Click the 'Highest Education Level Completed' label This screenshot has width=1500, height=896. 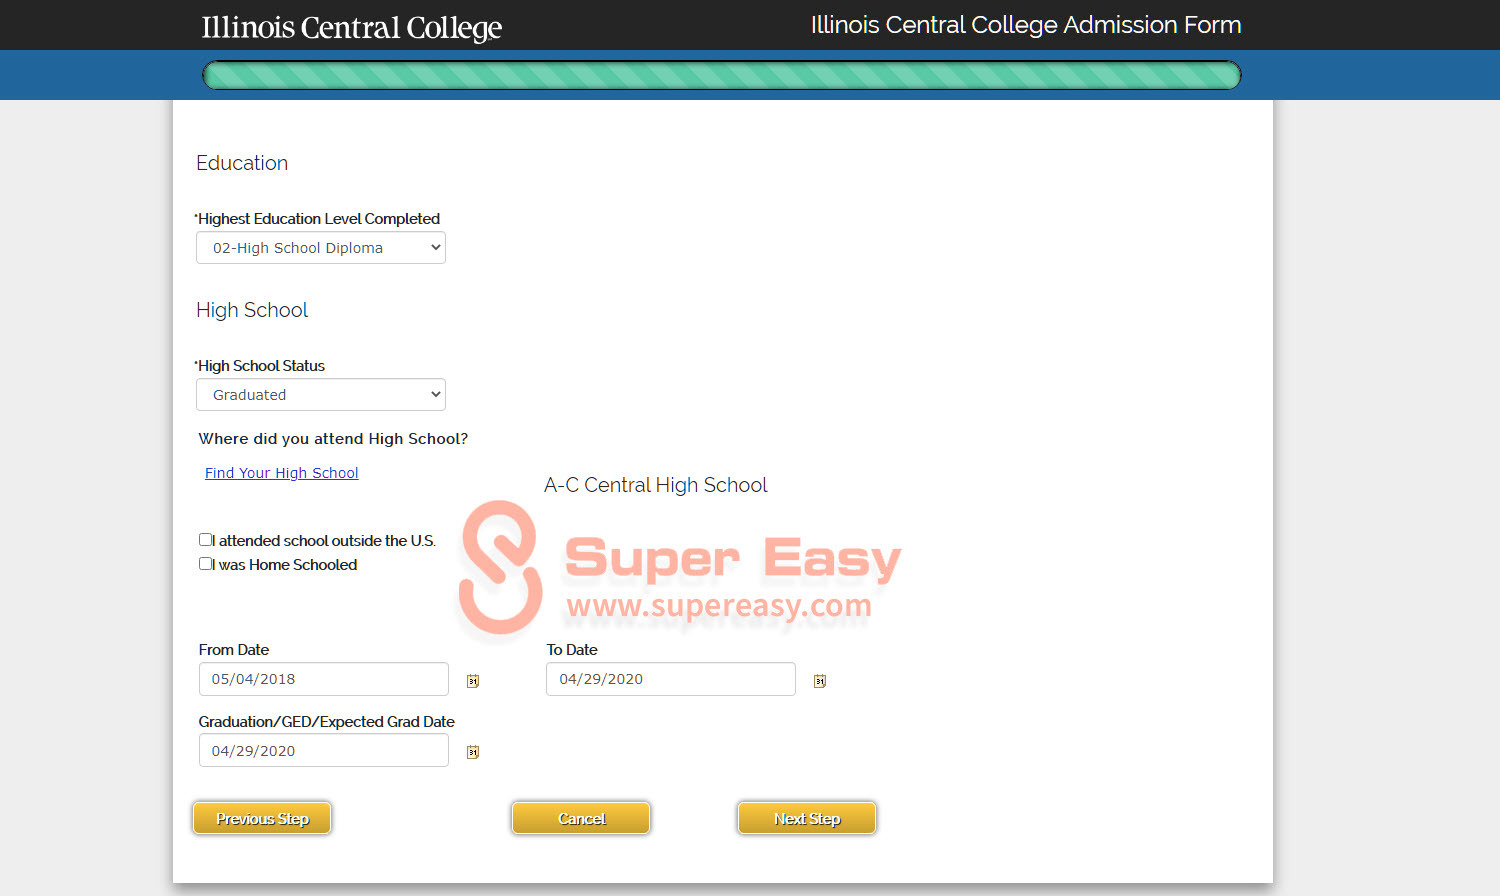coord(317,219)
